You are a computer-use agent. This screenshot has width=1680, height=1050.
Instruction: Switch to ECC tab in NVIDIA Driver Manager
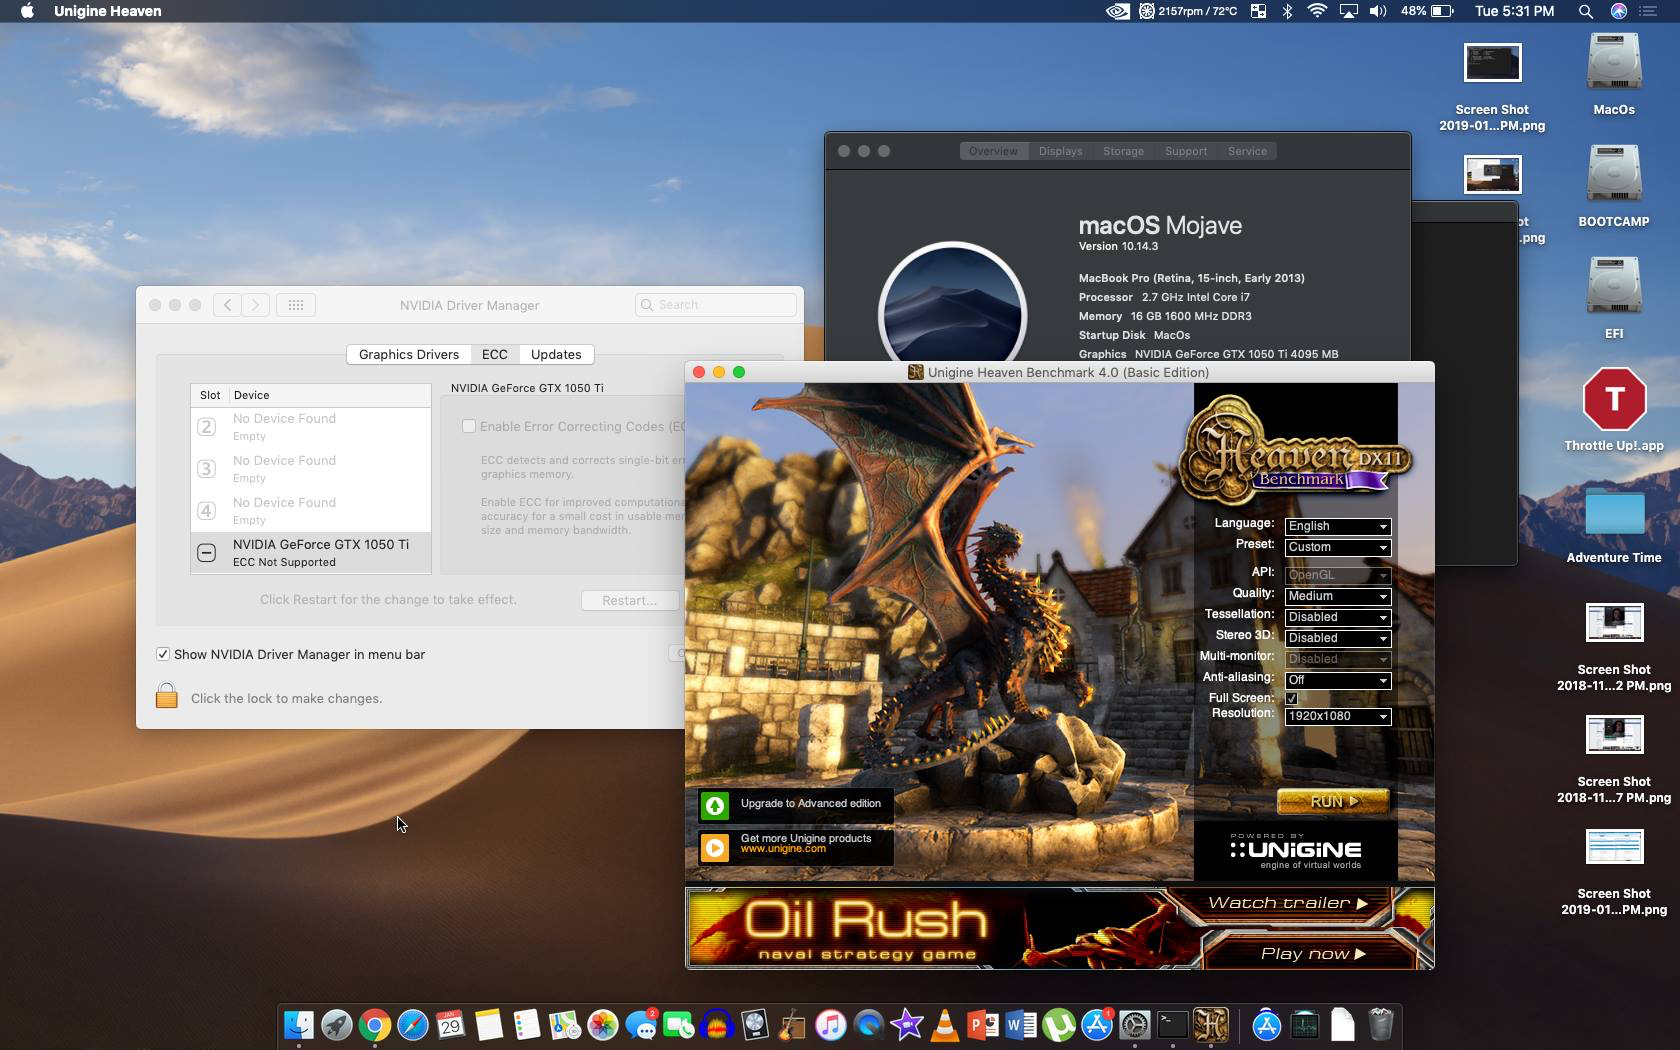494,354
